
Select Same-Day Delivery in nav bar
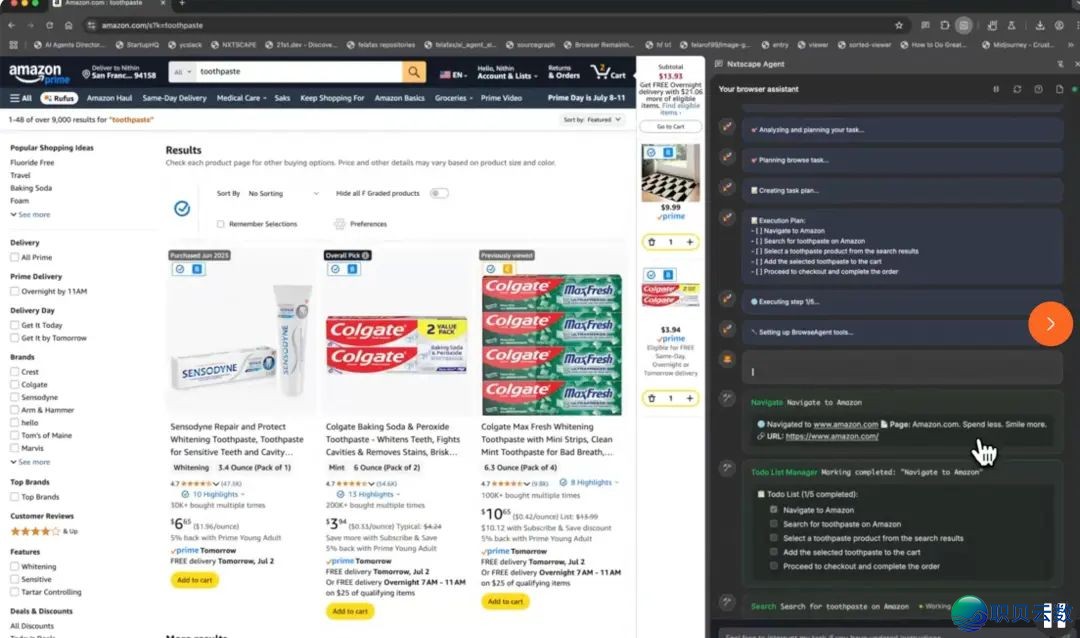tap(174, 98)
